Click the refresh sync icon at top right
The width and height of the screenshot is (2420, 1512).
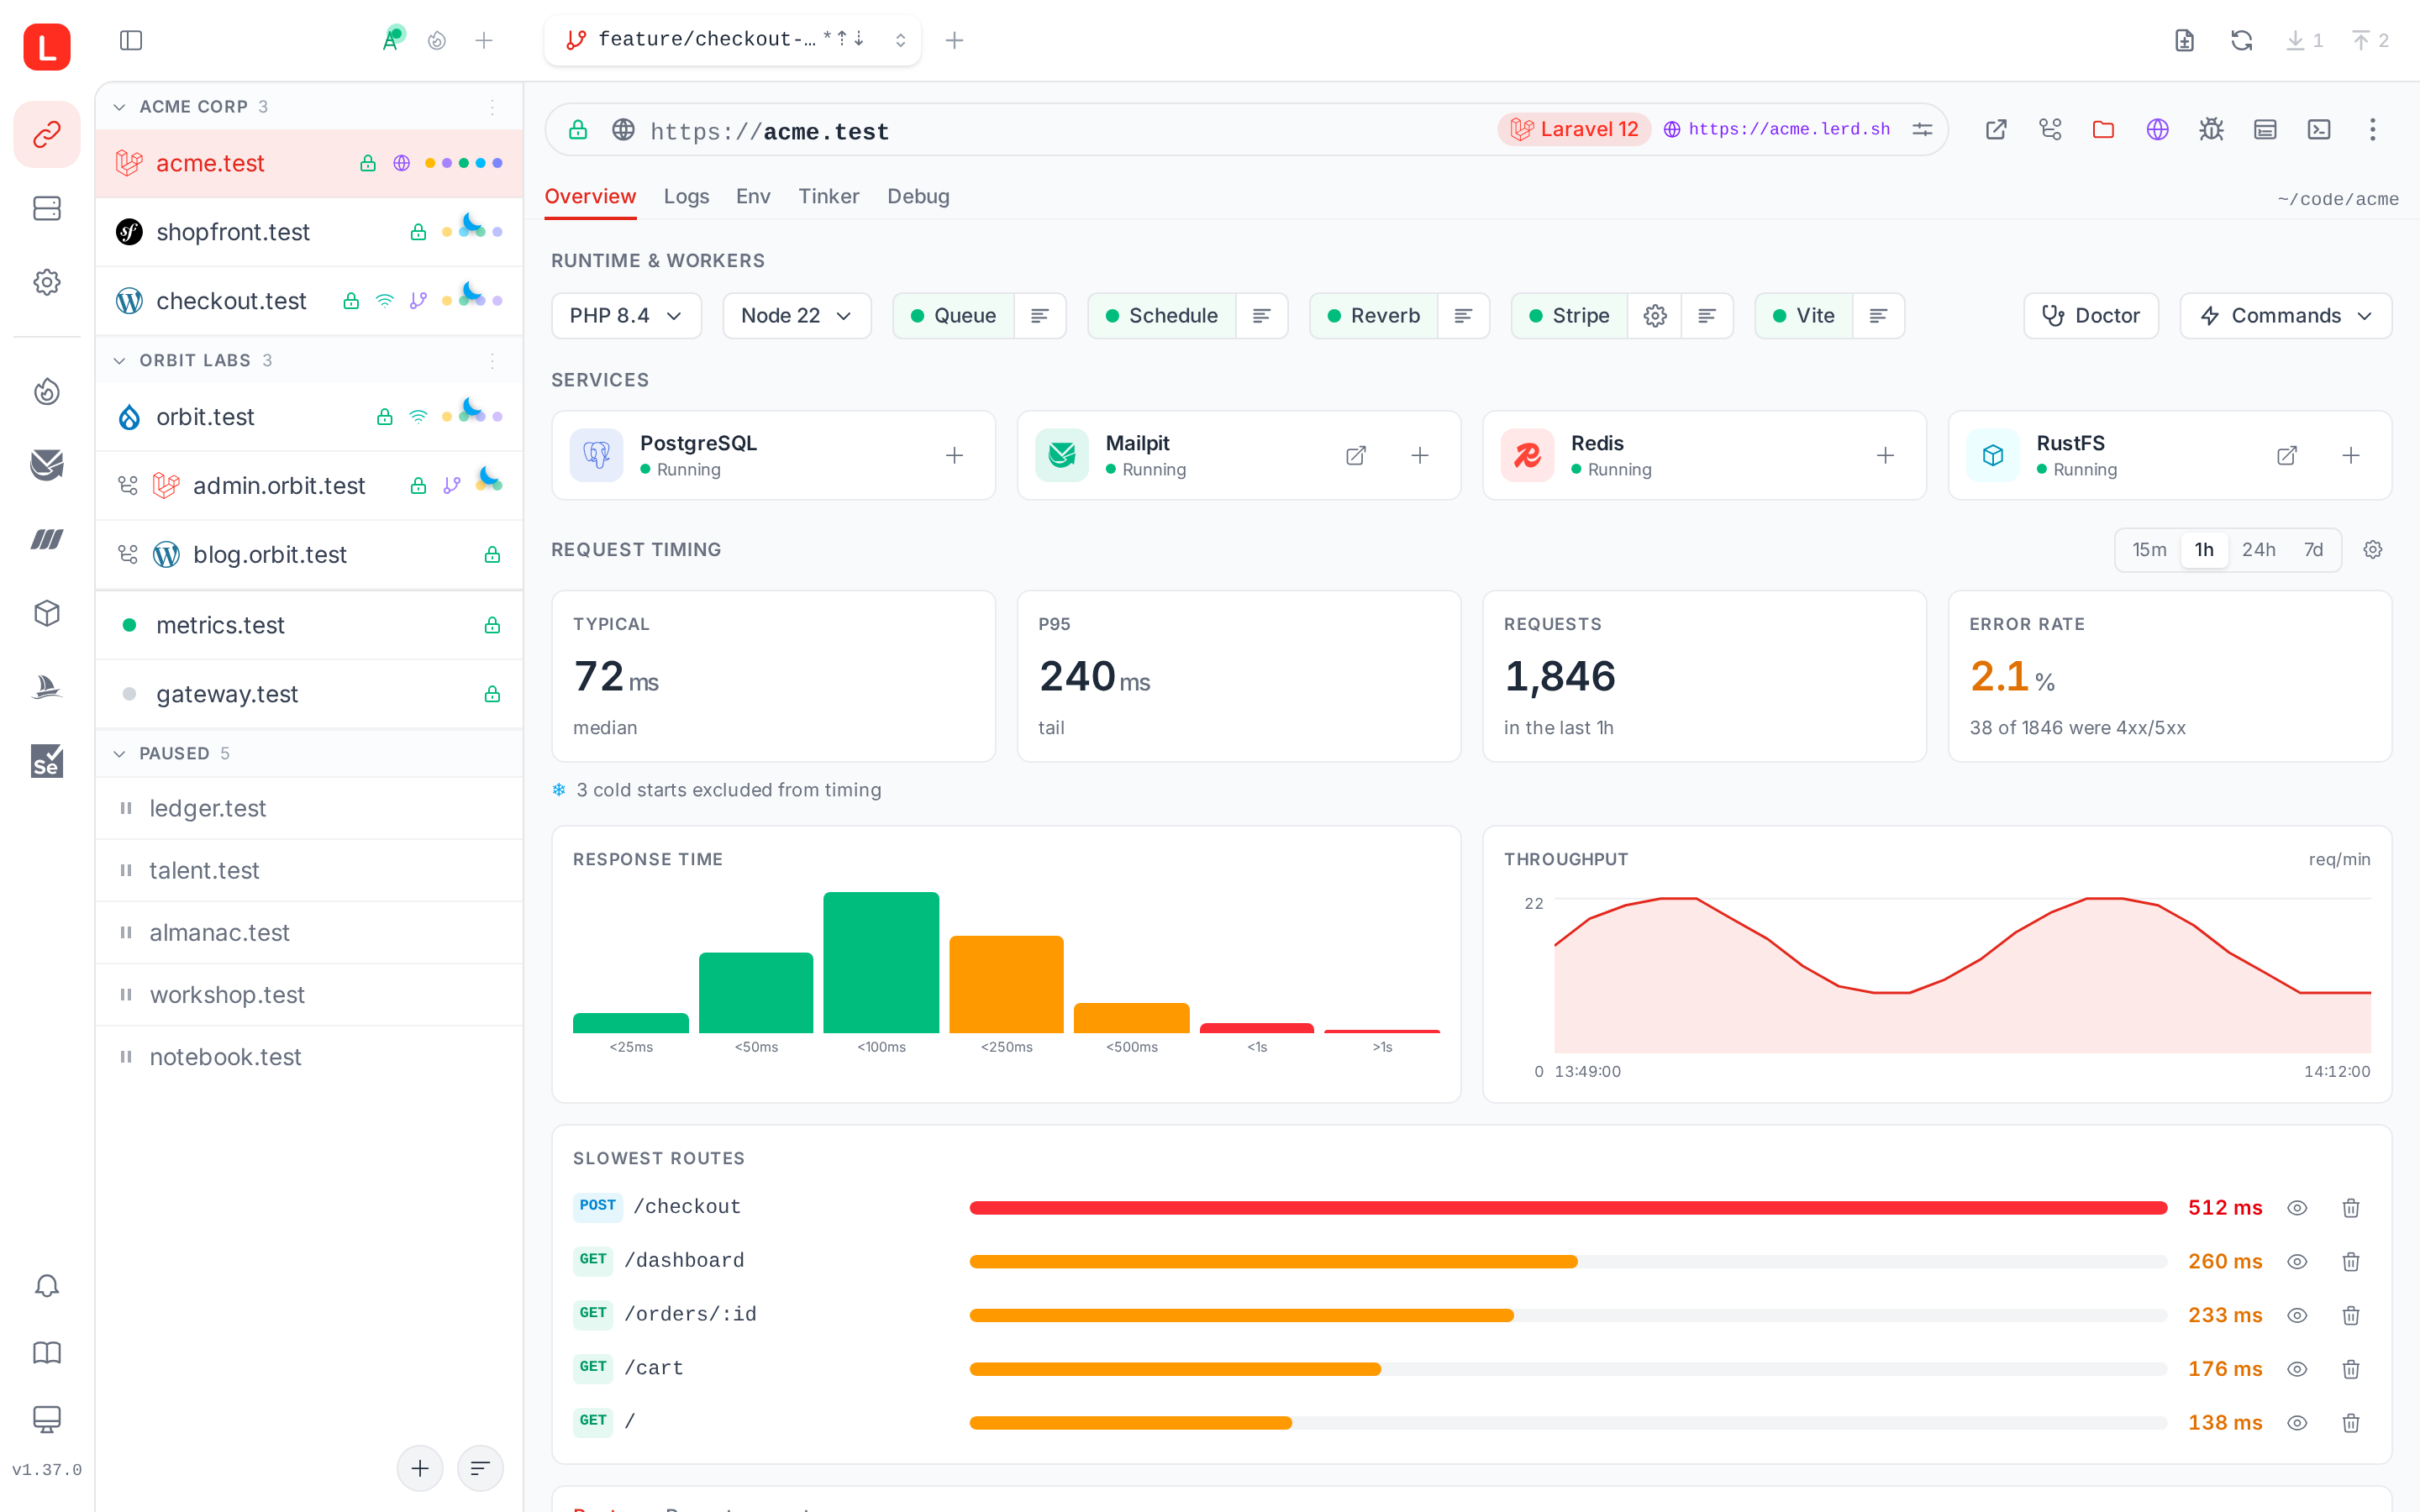[2241, 40]
